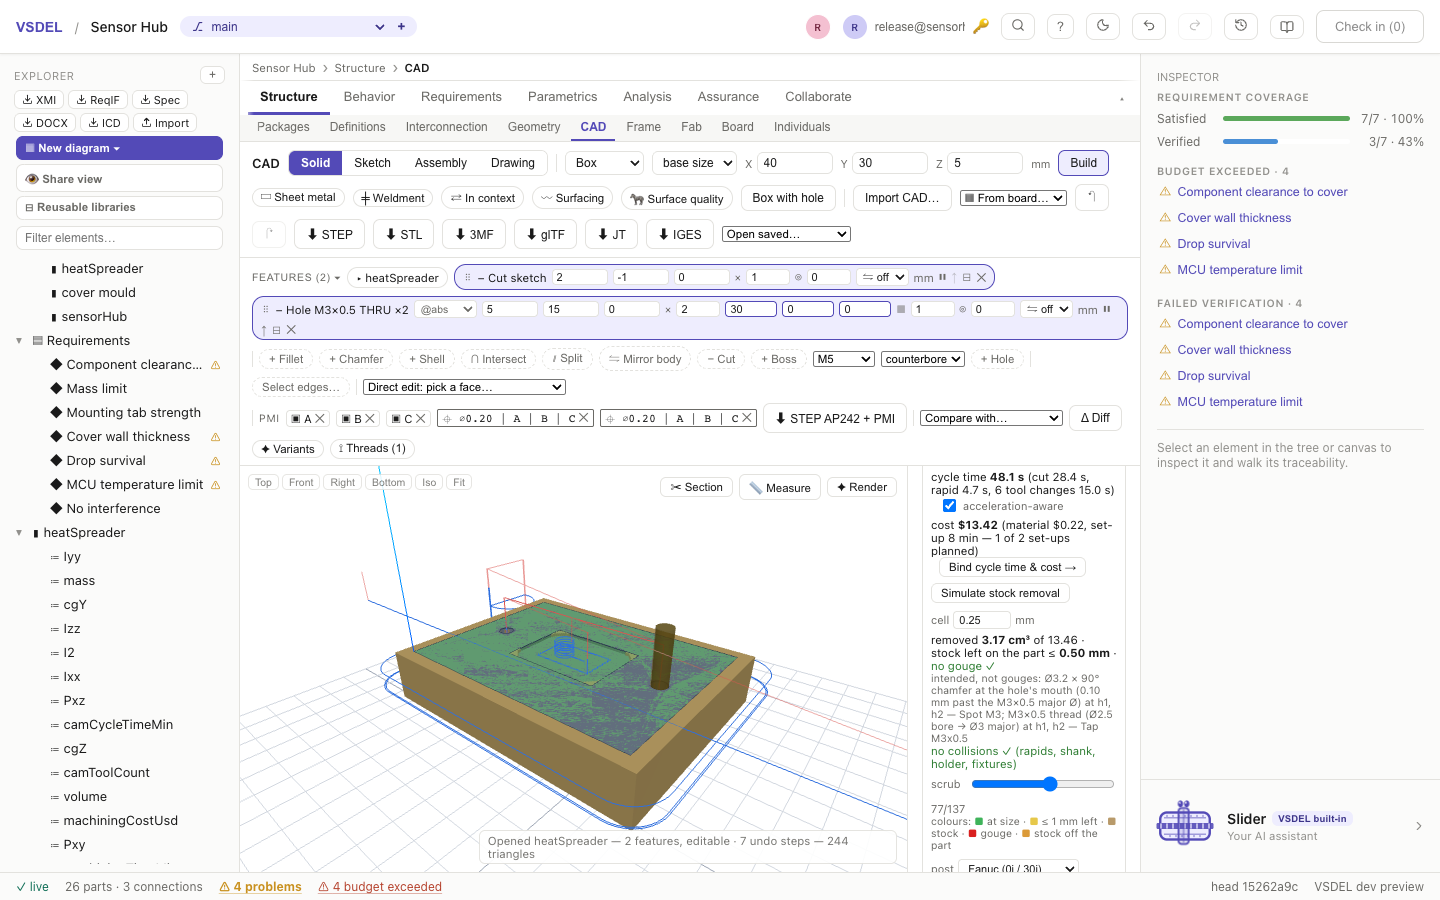Open the documentation book icon
1440x900 pixels.
(x=1287, y=27)
